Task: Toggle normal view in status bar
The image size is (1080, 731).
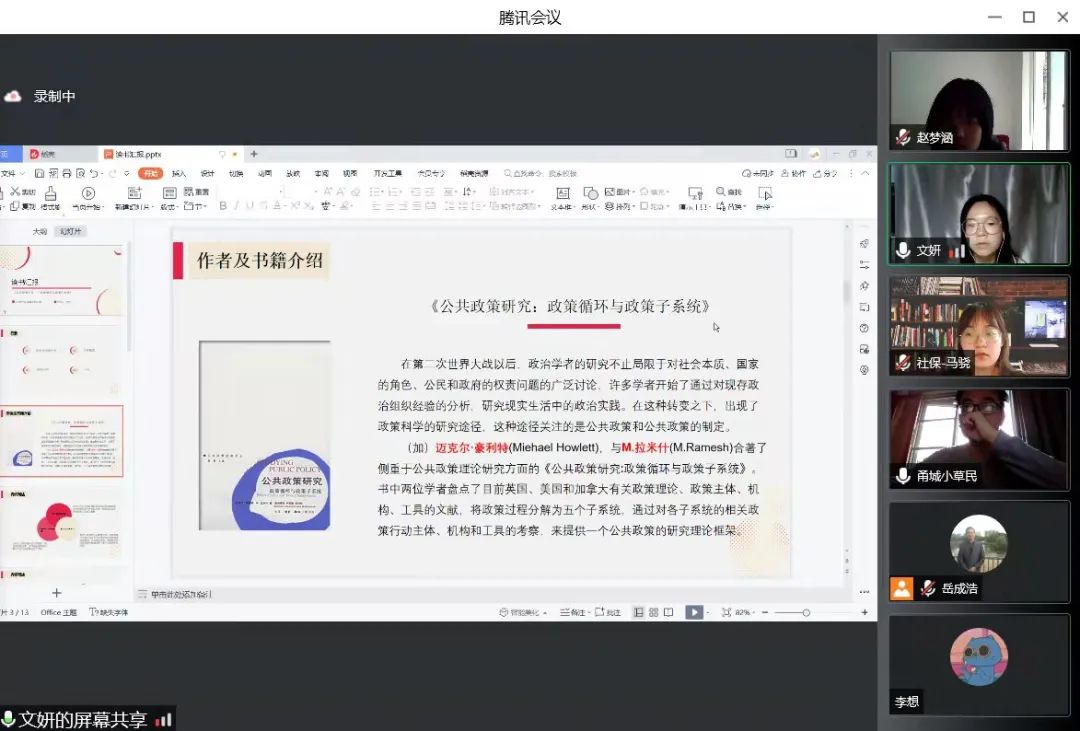Action: point(638,612)
